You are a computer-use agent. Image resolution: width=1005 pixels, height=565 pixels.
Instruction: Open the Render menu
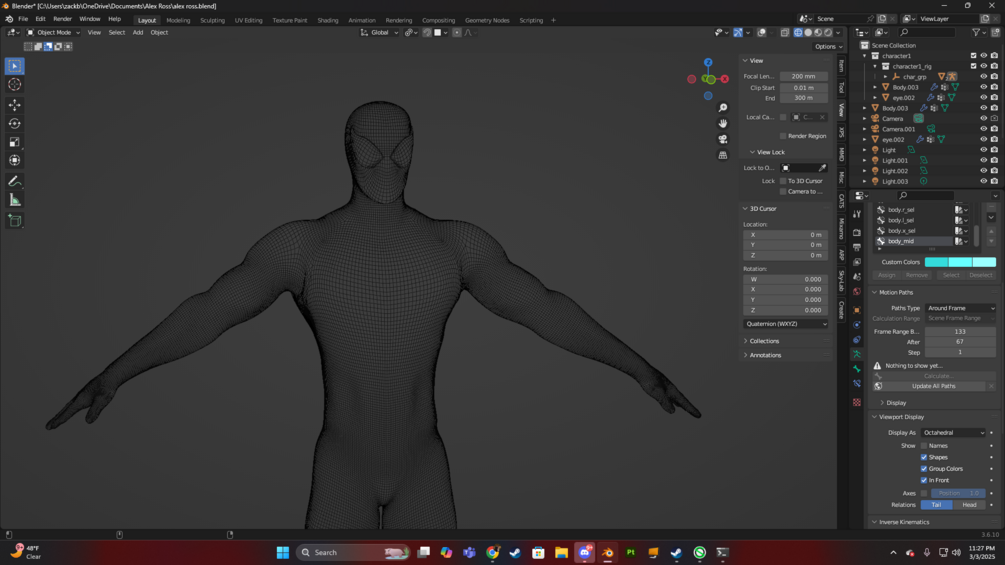[62, 19]
